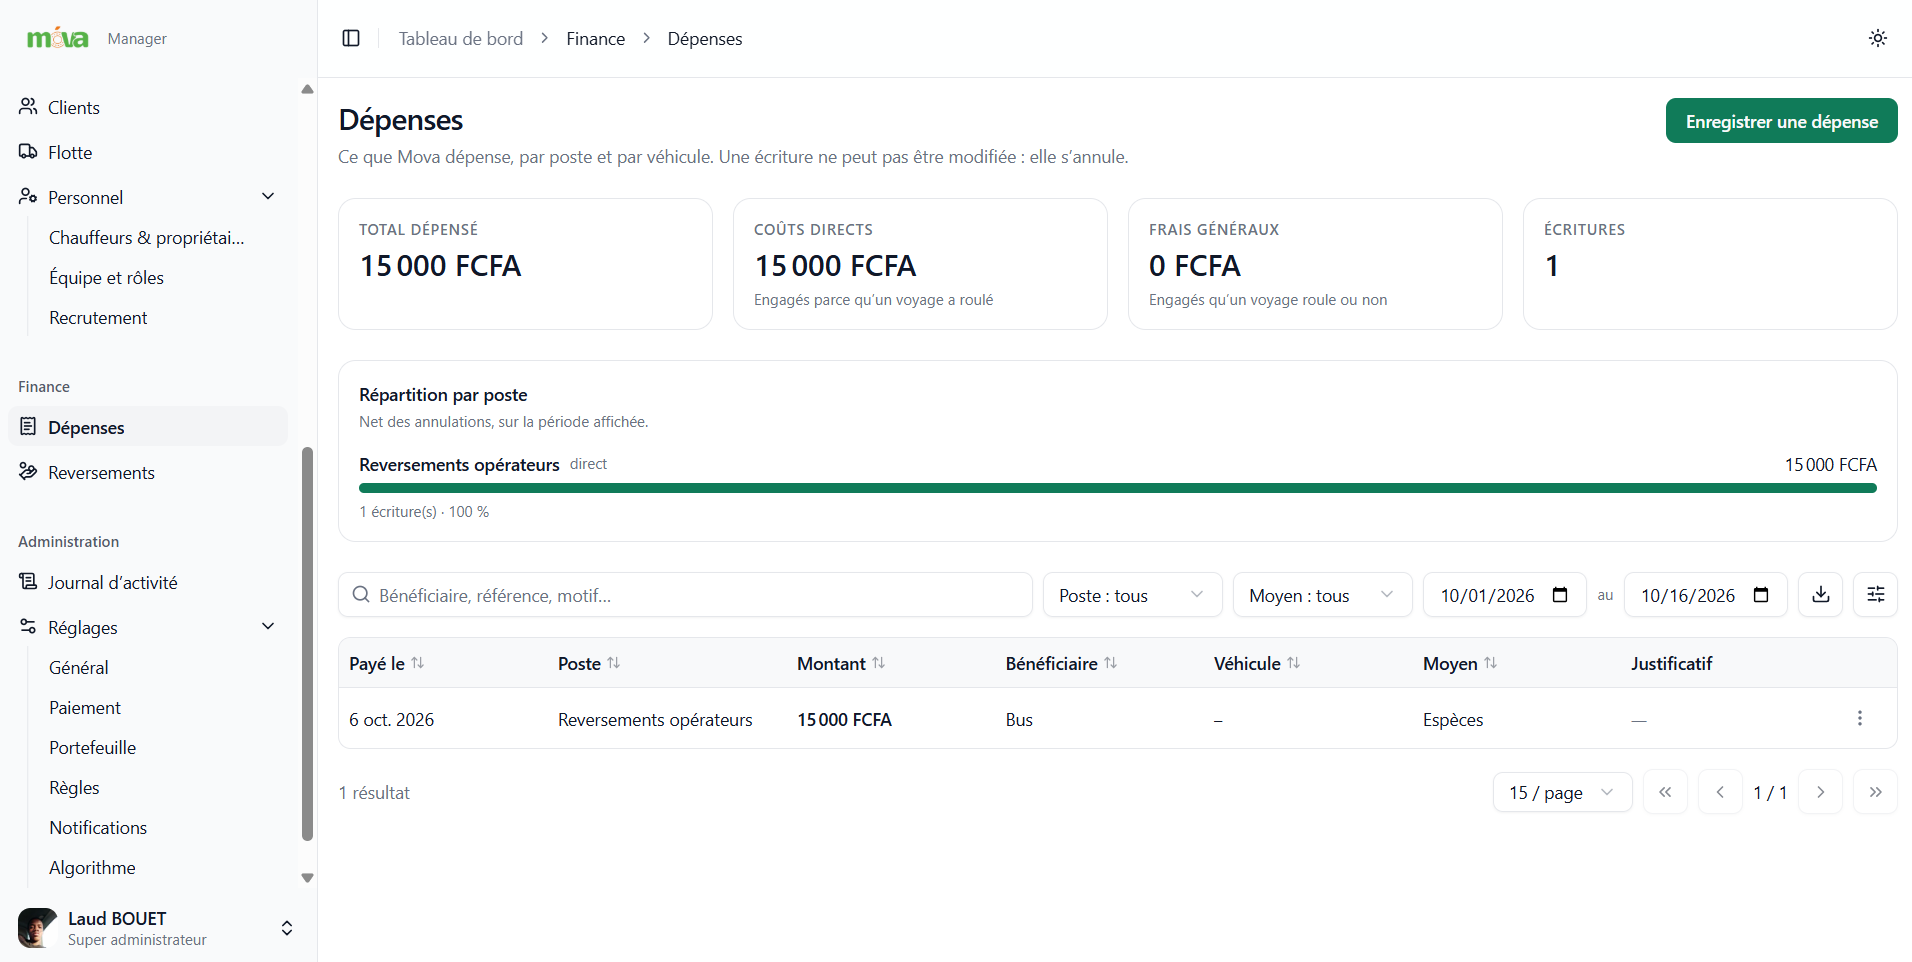This screenshot has width=1912, height=962.
Task: Navigate to Tableau de bord breadcrumb
Action: tap(461, 38)
